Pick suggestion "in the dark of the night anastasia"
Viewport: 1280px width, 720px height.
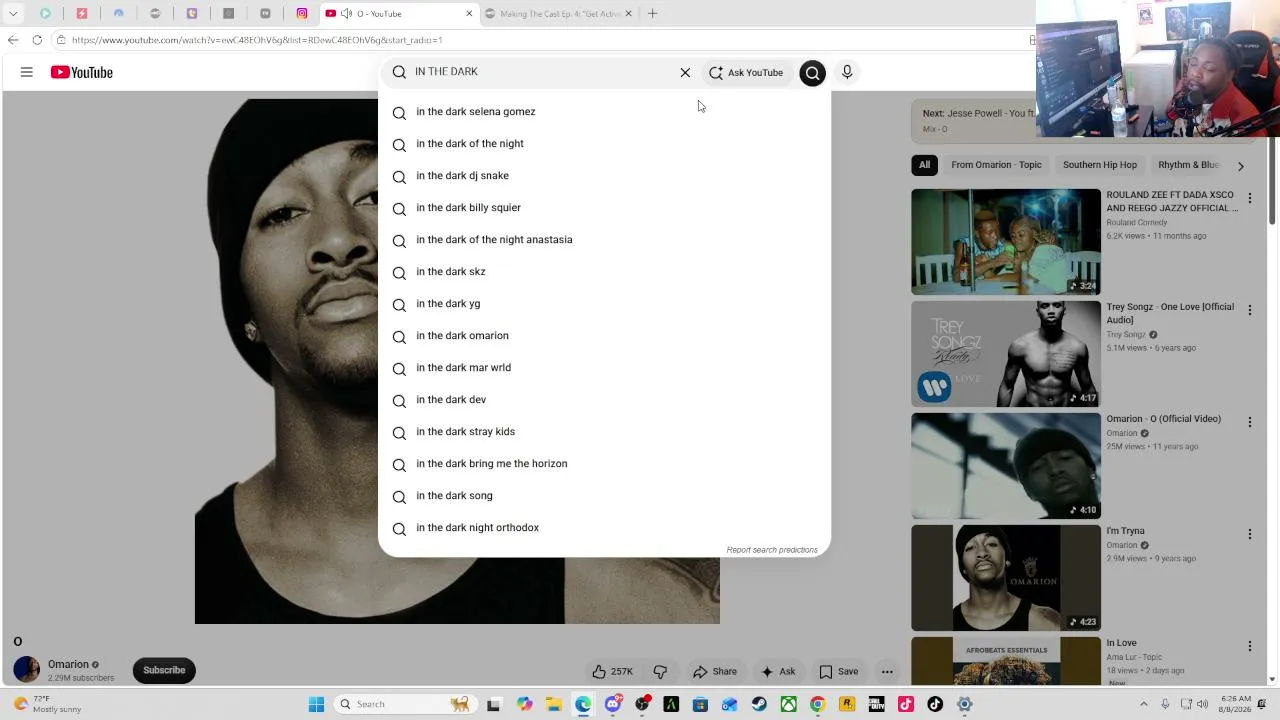[x=604, y=240]
